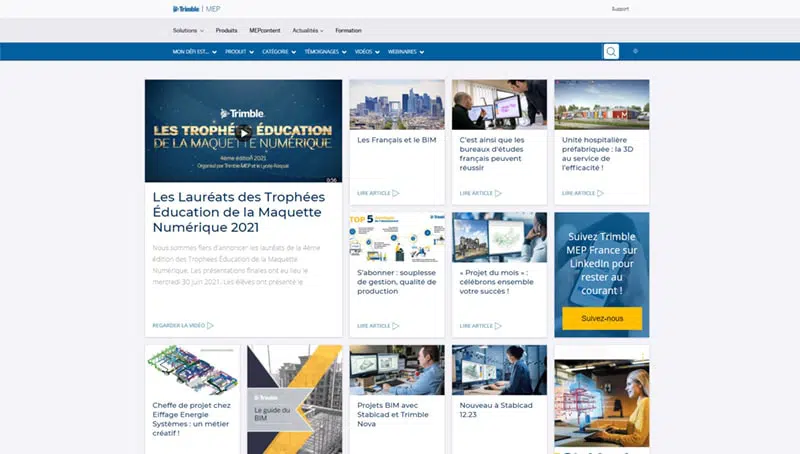The width and height of the screenshot is (800, 454).
Task: Open prefab hospital unit thumbnail
Action: pyautogui.click(x=602, y=105)
